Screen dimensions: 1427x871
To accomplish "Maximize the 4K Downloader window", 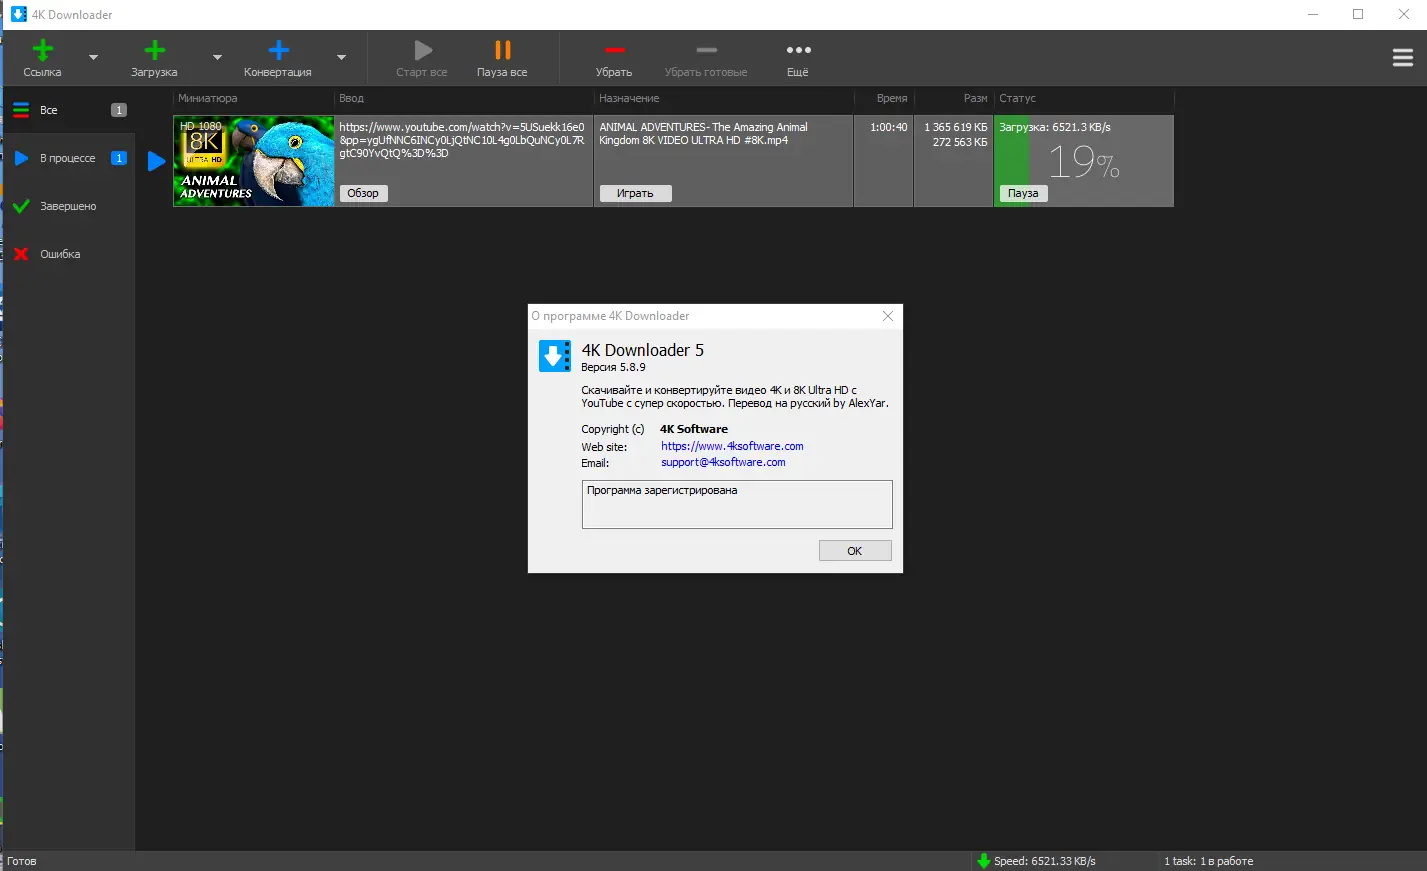I will click(x=1358, y=14).
